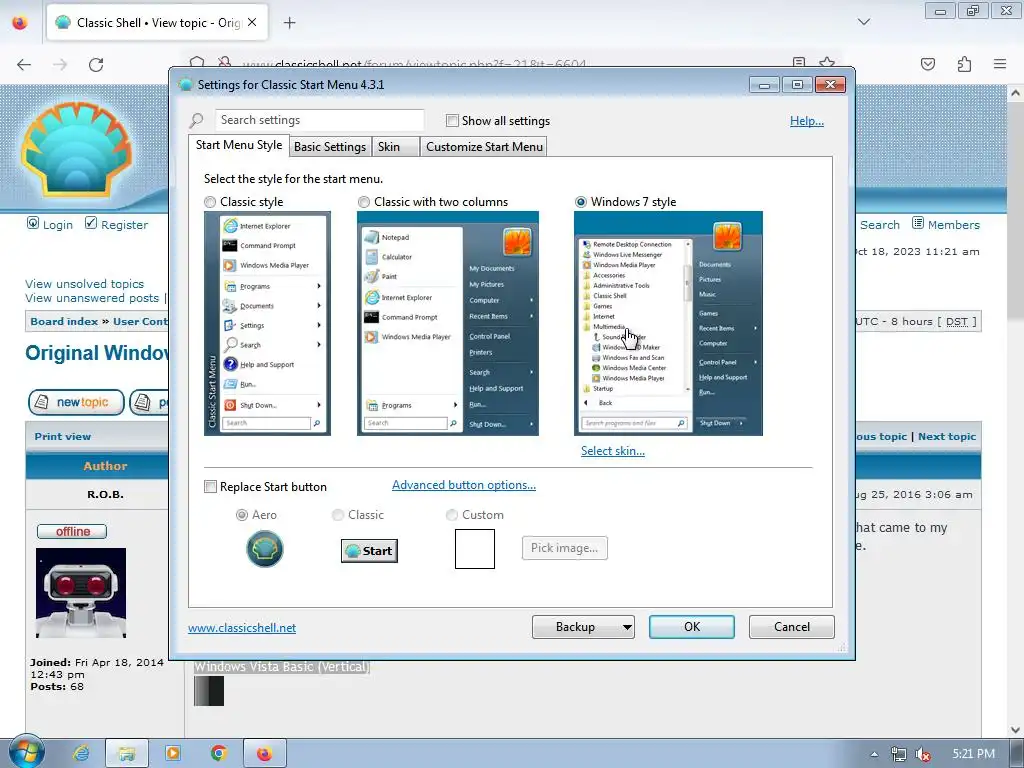Launch the taskbar media player icon
The image size is (1024, 768).
click(x=172, y=753)
